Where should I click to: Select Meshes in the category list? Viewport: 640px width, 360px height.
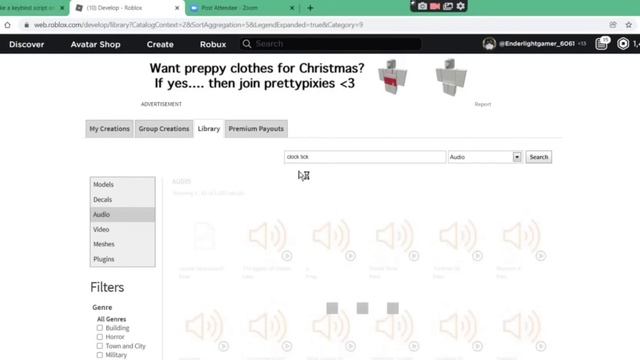click(122, 244)
